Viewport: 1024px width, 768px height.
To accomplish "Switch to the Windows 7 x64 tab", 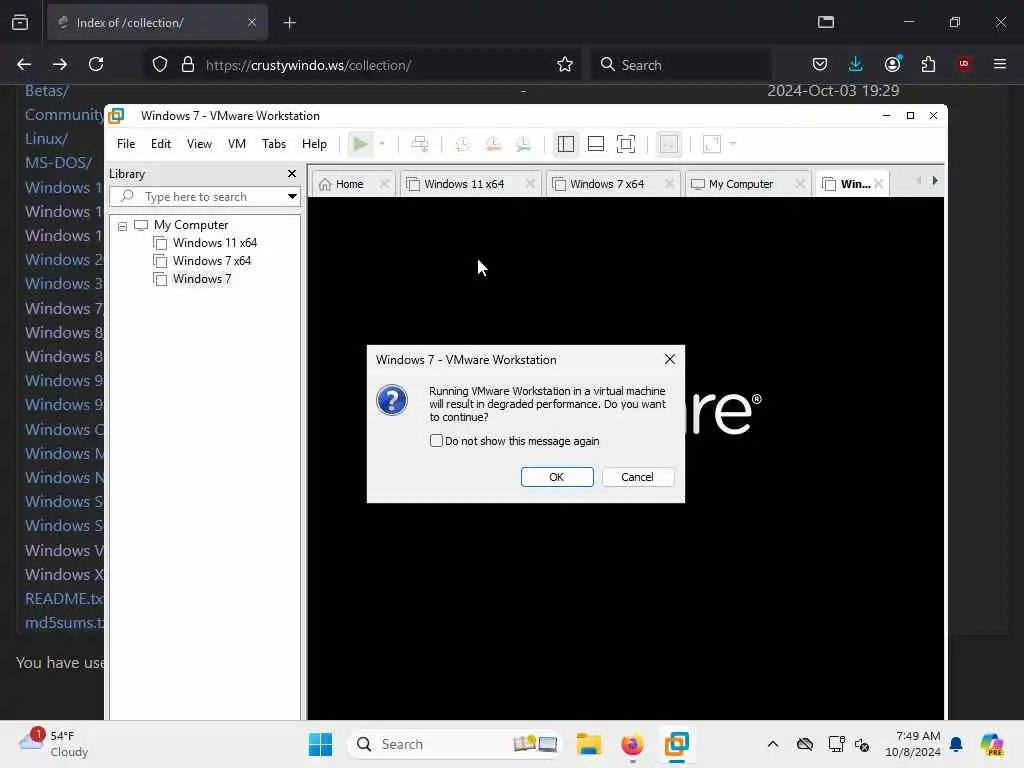I will click(x=607, y=184).
